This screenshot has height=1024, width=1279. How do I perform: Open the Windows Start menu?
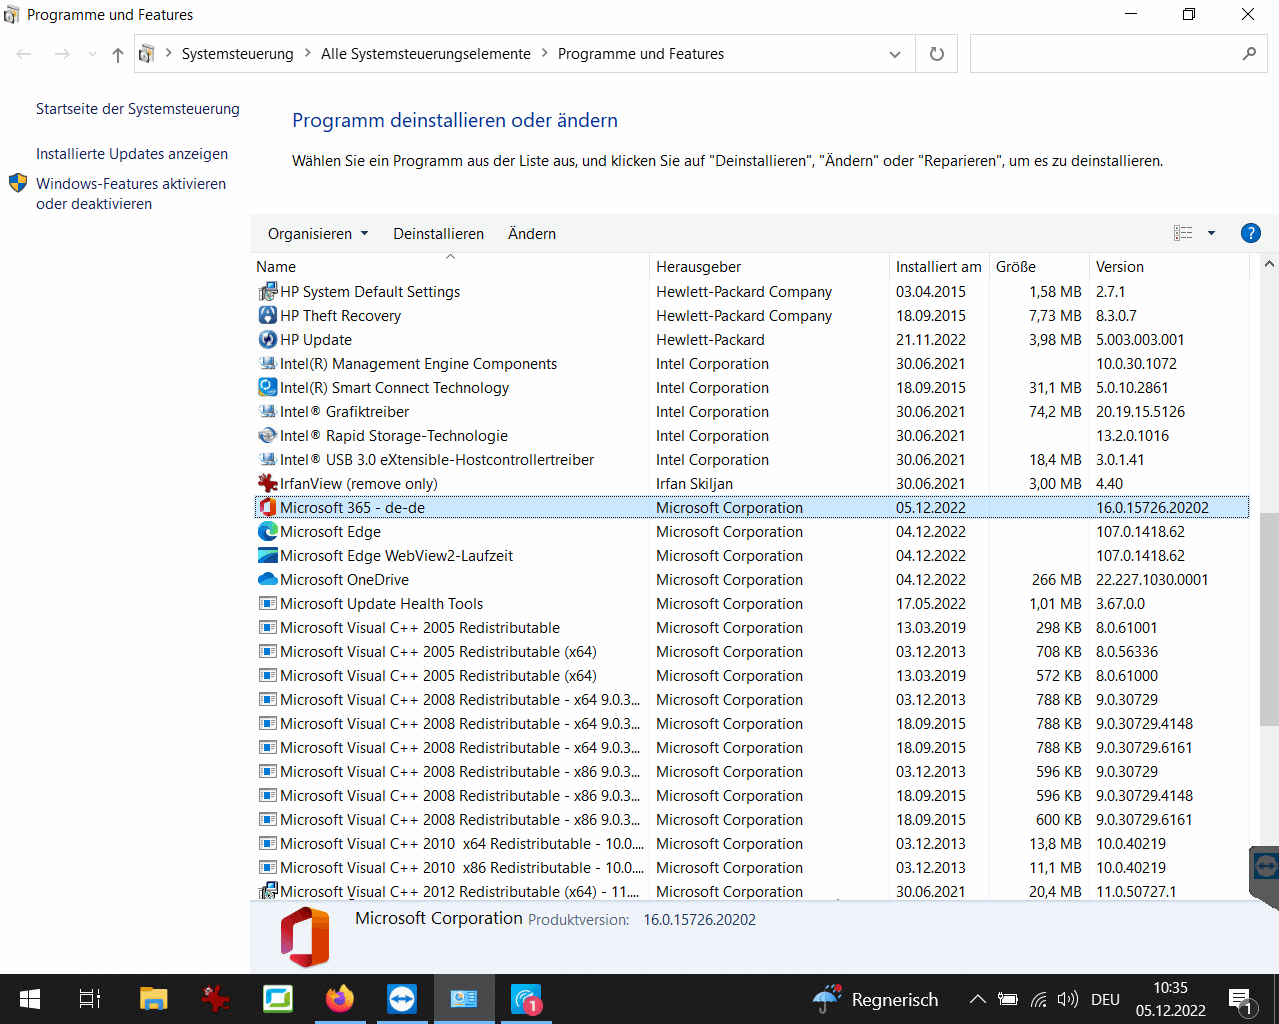tap(30, 999)
